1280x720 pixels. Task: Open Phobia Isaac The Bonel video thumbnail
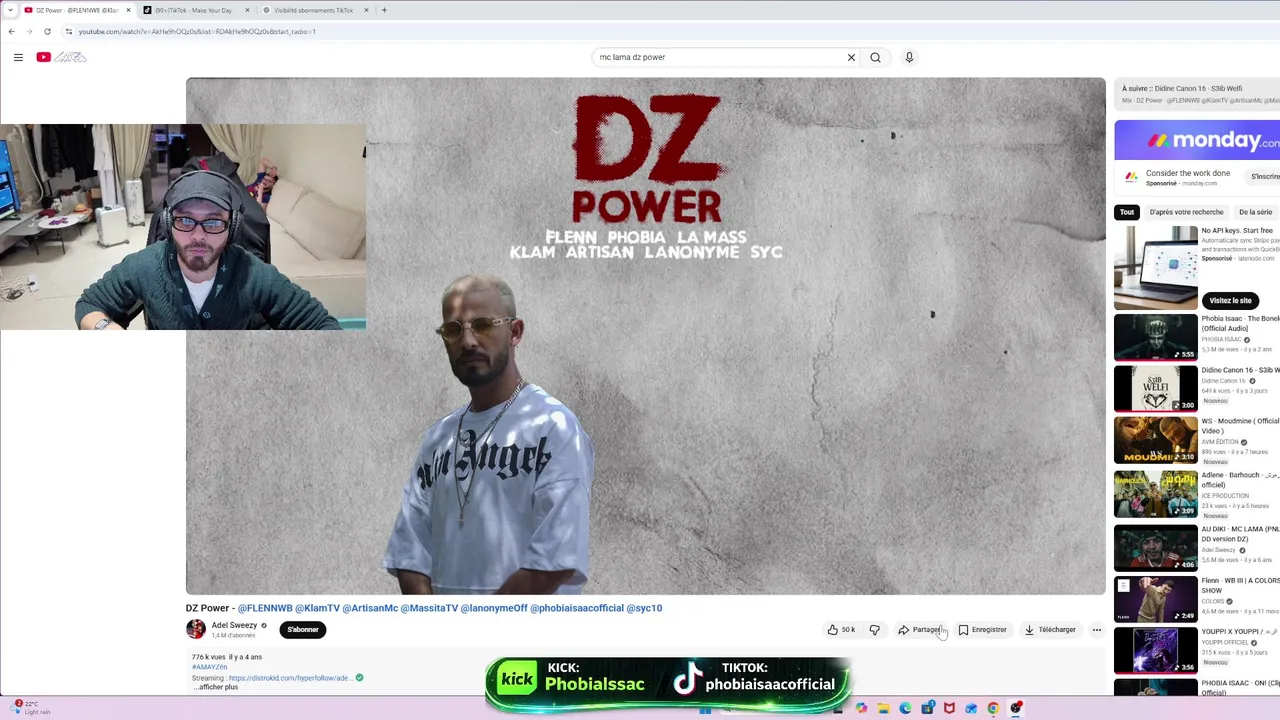(x=1156, y=337)
